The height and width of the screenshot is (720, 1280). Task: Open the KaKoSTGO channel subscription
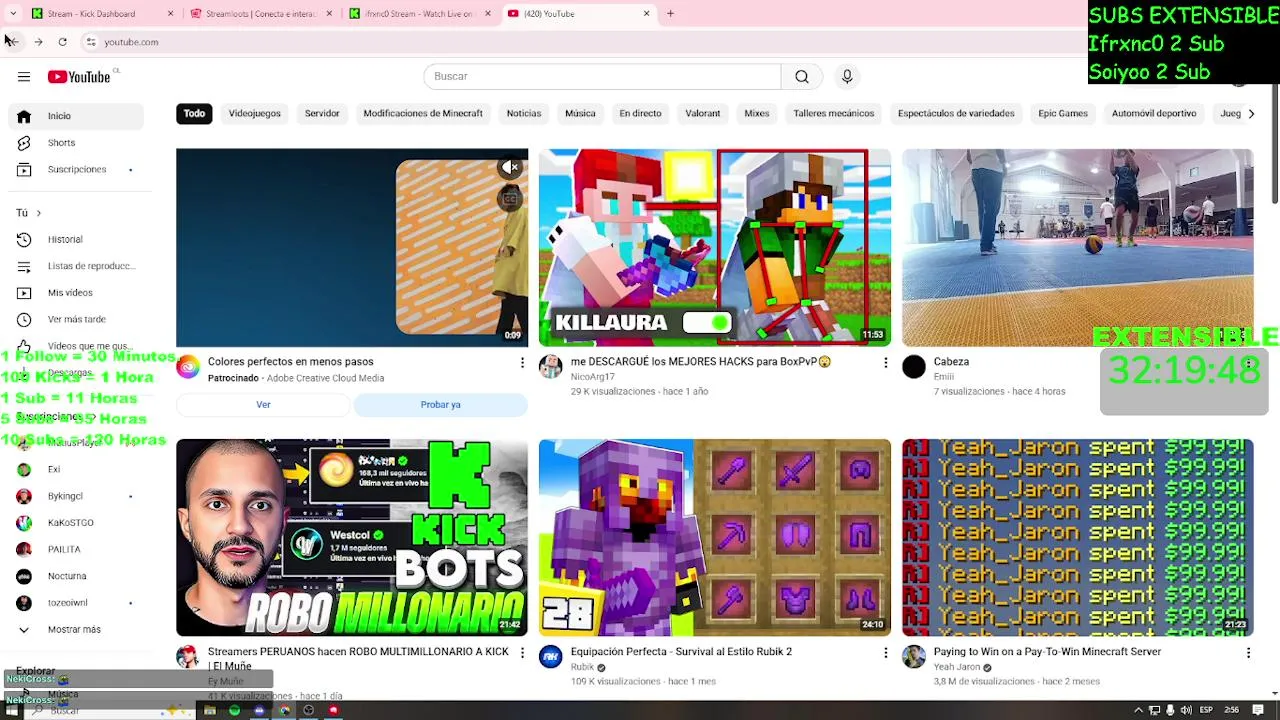(76, 523)
